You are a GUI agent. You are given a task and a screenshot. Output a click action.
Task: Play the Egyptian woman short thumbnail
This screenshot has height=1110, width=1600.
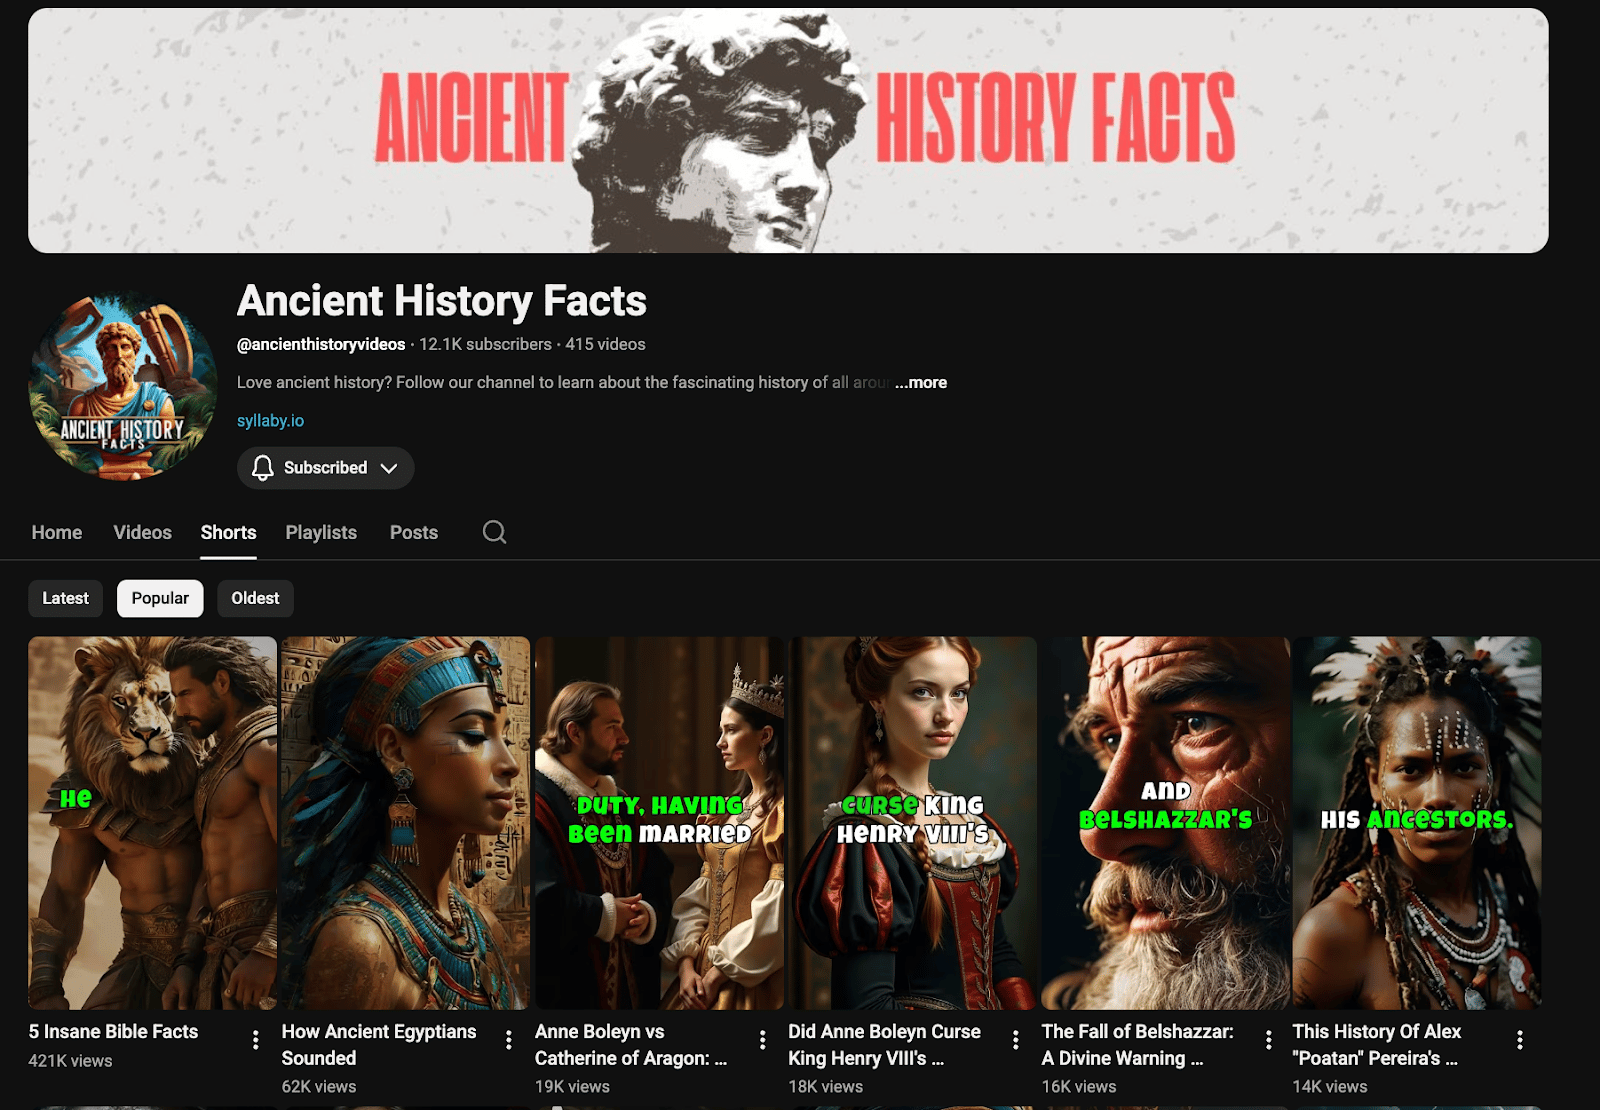click(x=405, y=823)
